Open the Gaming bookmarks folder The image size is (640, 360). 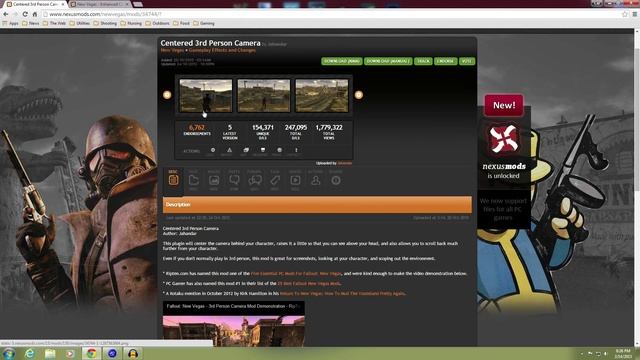point(204,23)
